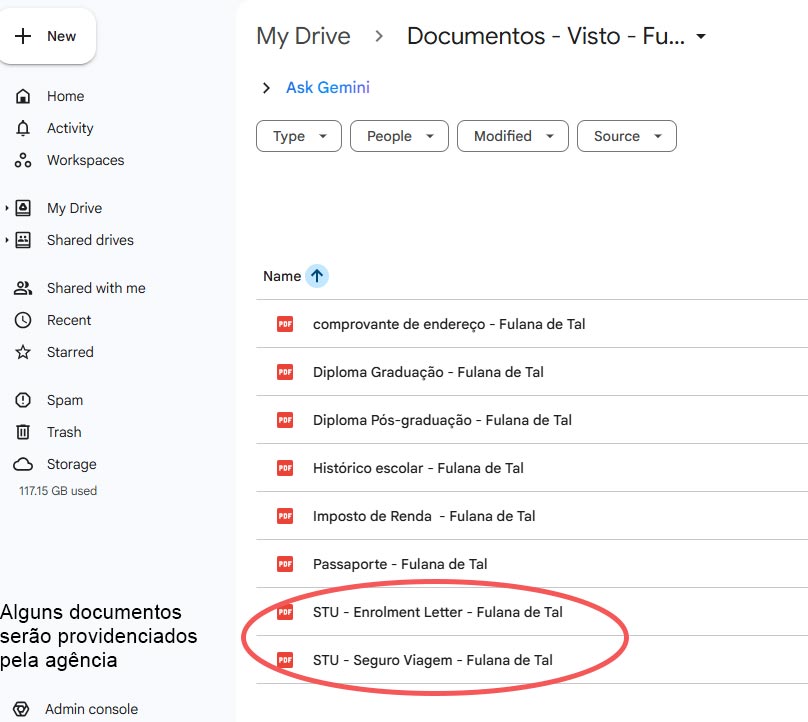This screenshot has height=722, width=808.
Task: Open Activity bell icon
Action: (23, 128)
